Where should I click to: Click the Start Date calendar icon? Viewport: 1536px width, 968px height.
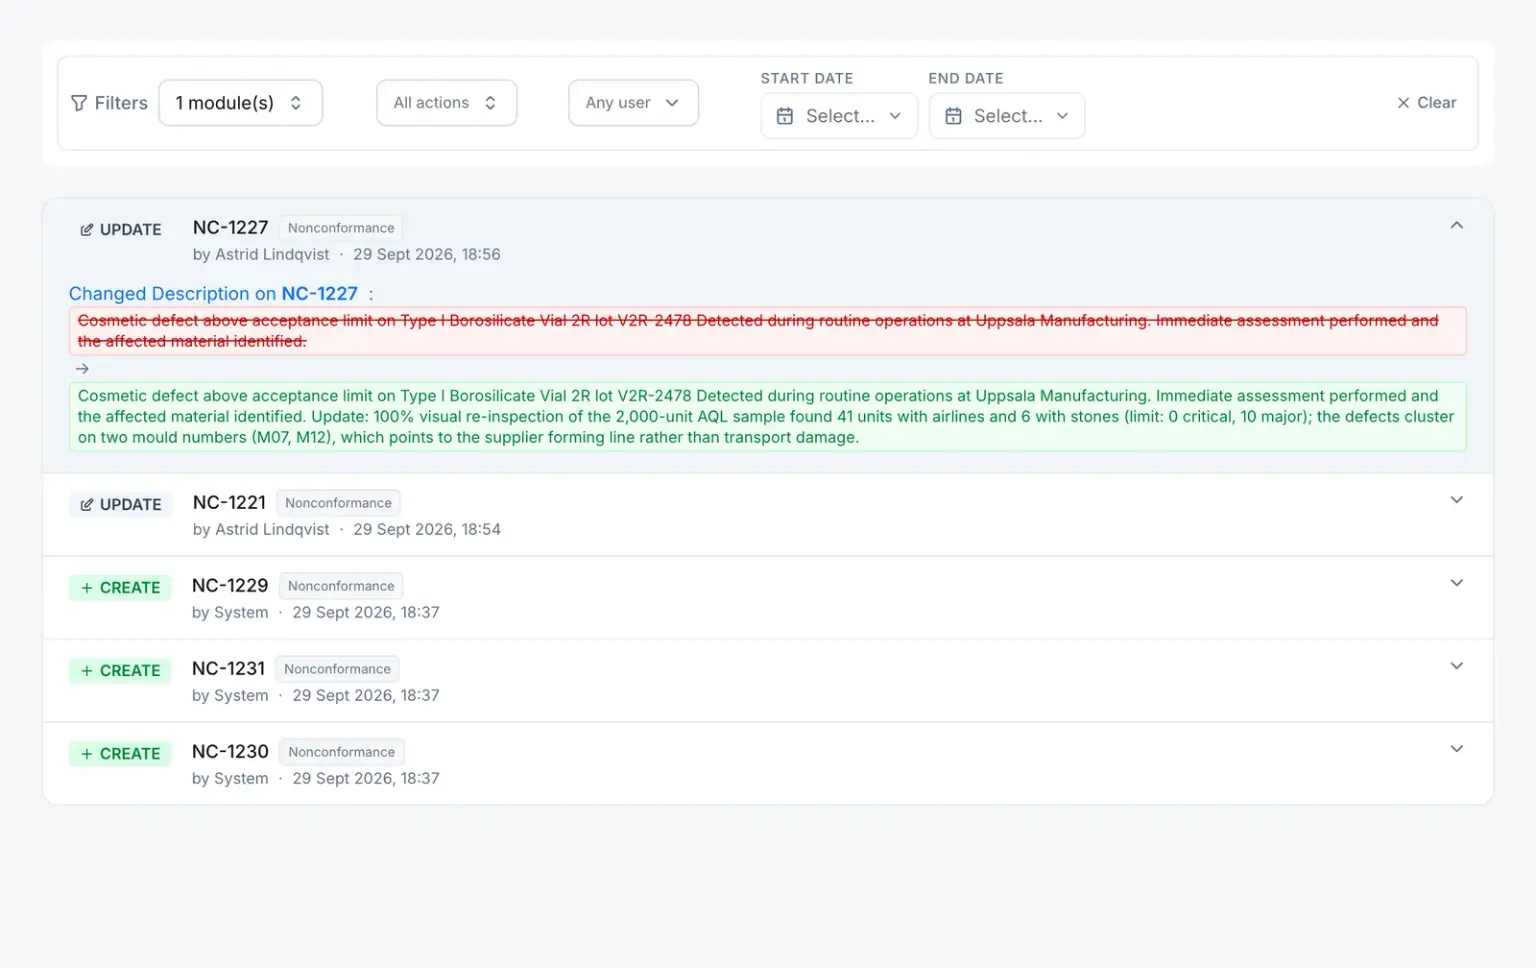coord(785,116)
